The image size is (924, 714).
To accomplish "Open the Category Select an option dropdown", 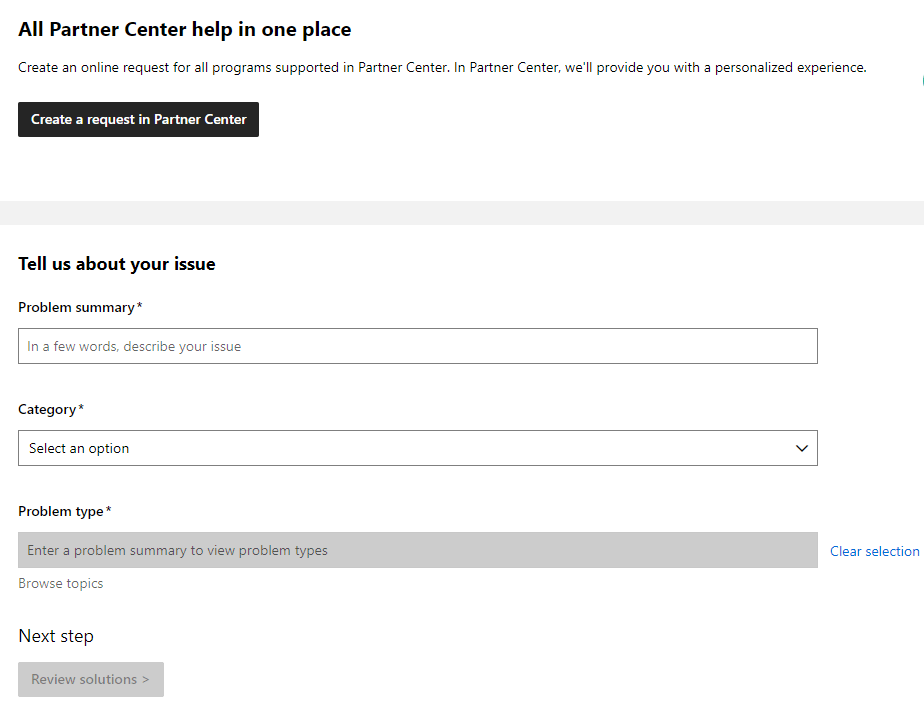I will coord(418,448).
